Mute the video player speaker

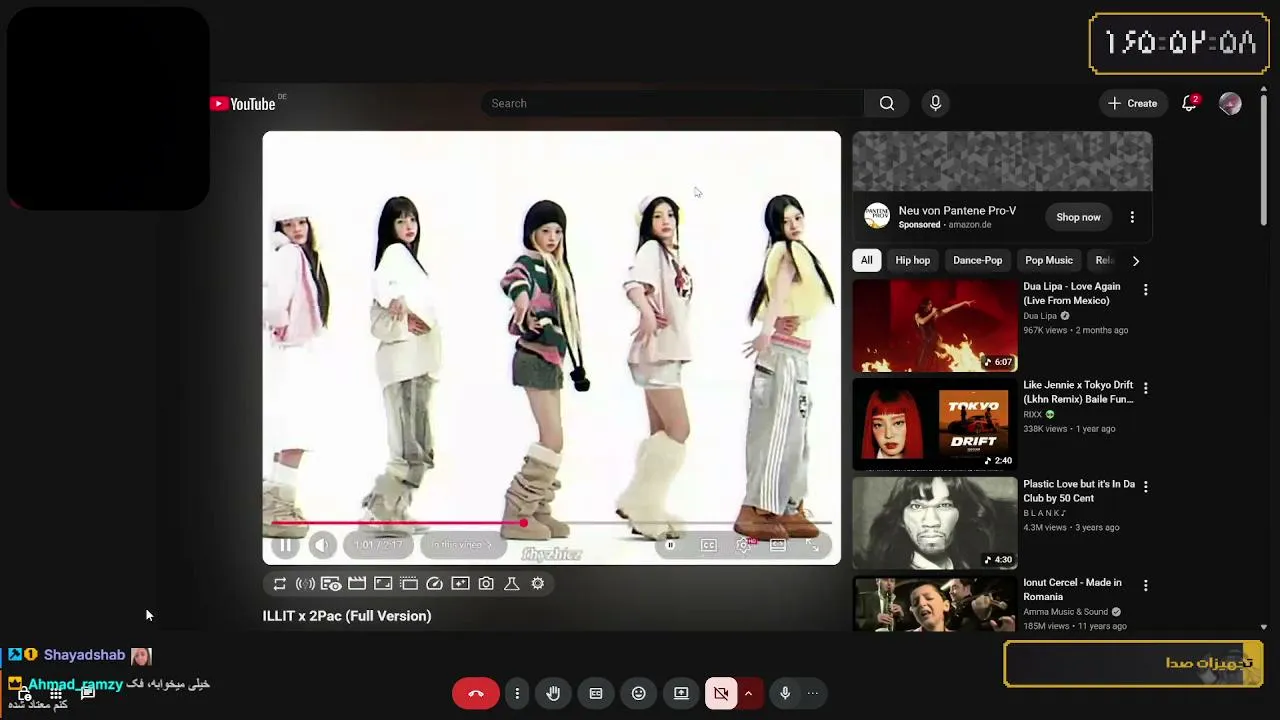pos(321,545)
